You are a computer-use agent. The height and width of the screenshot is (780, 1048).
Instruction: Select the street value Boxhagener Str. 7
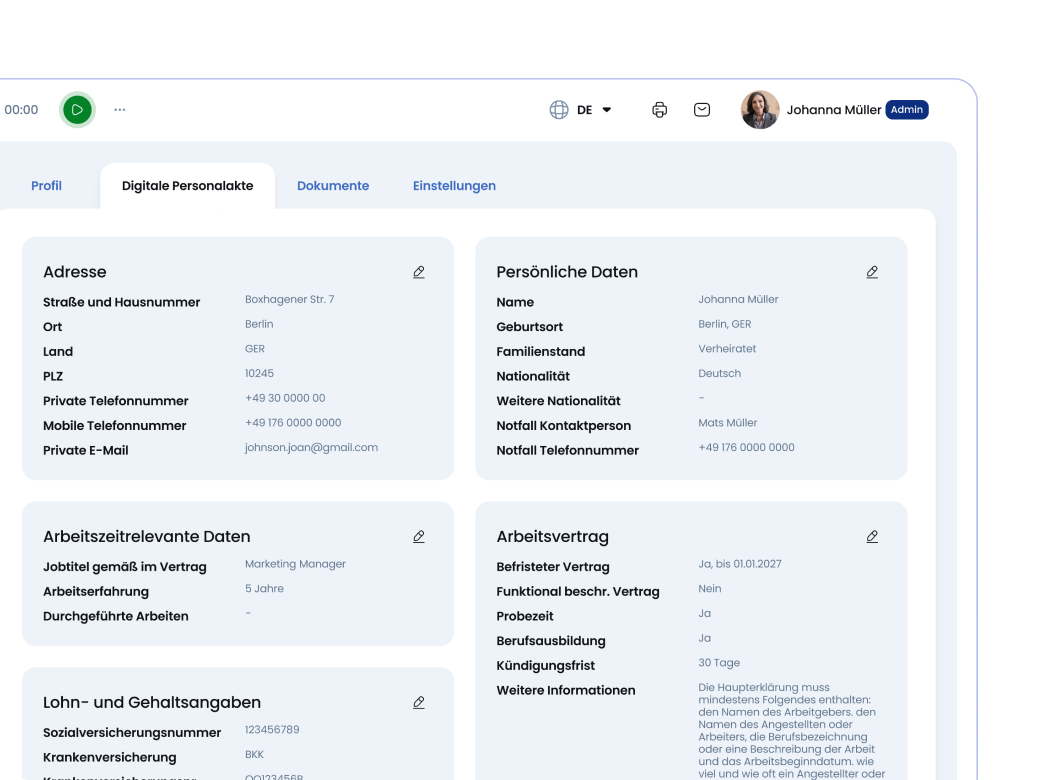(x=289, y=299)
